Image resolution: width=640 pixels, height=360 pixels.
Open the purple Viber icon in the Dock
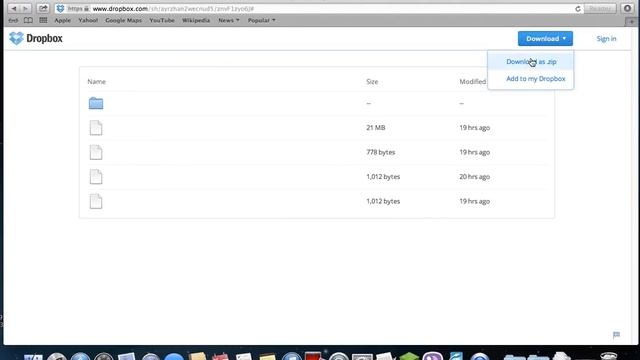tap(432, 355)
